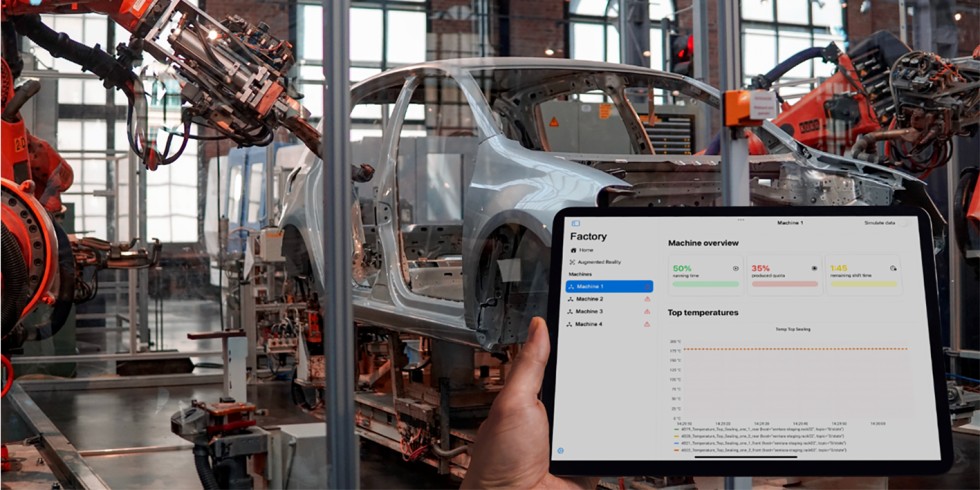Click warning icon next to Machine 3

point(647,311)
